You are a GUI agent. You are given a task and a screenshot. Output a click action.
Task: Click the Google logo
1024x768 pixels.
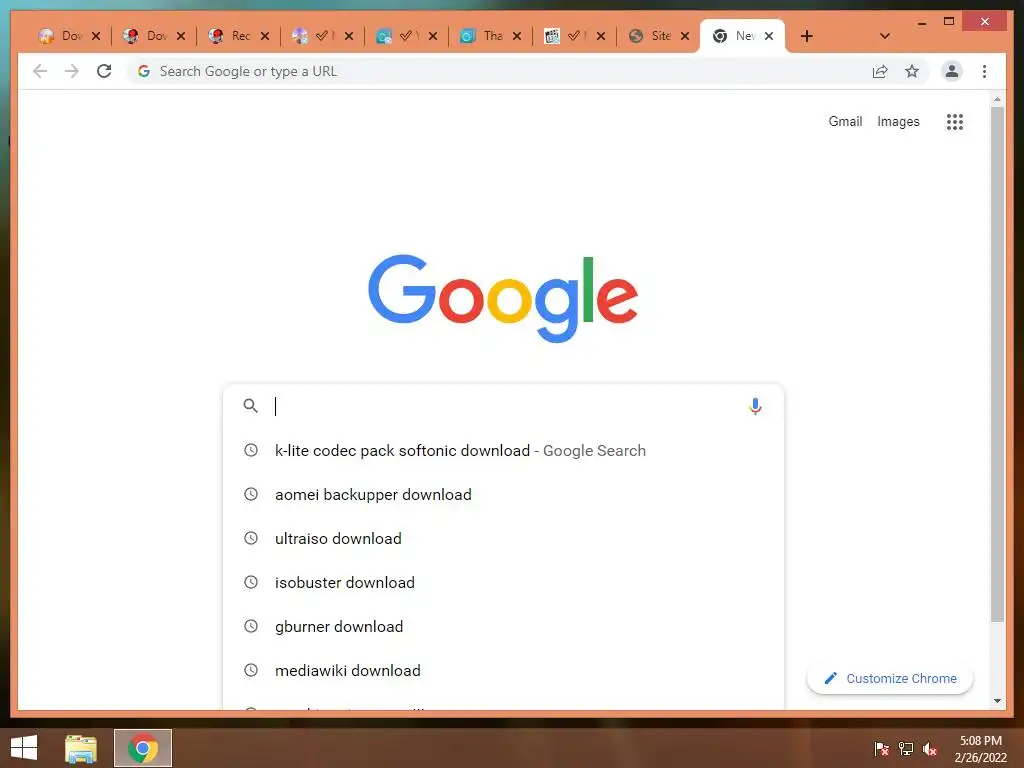click(x=503, y=298)
